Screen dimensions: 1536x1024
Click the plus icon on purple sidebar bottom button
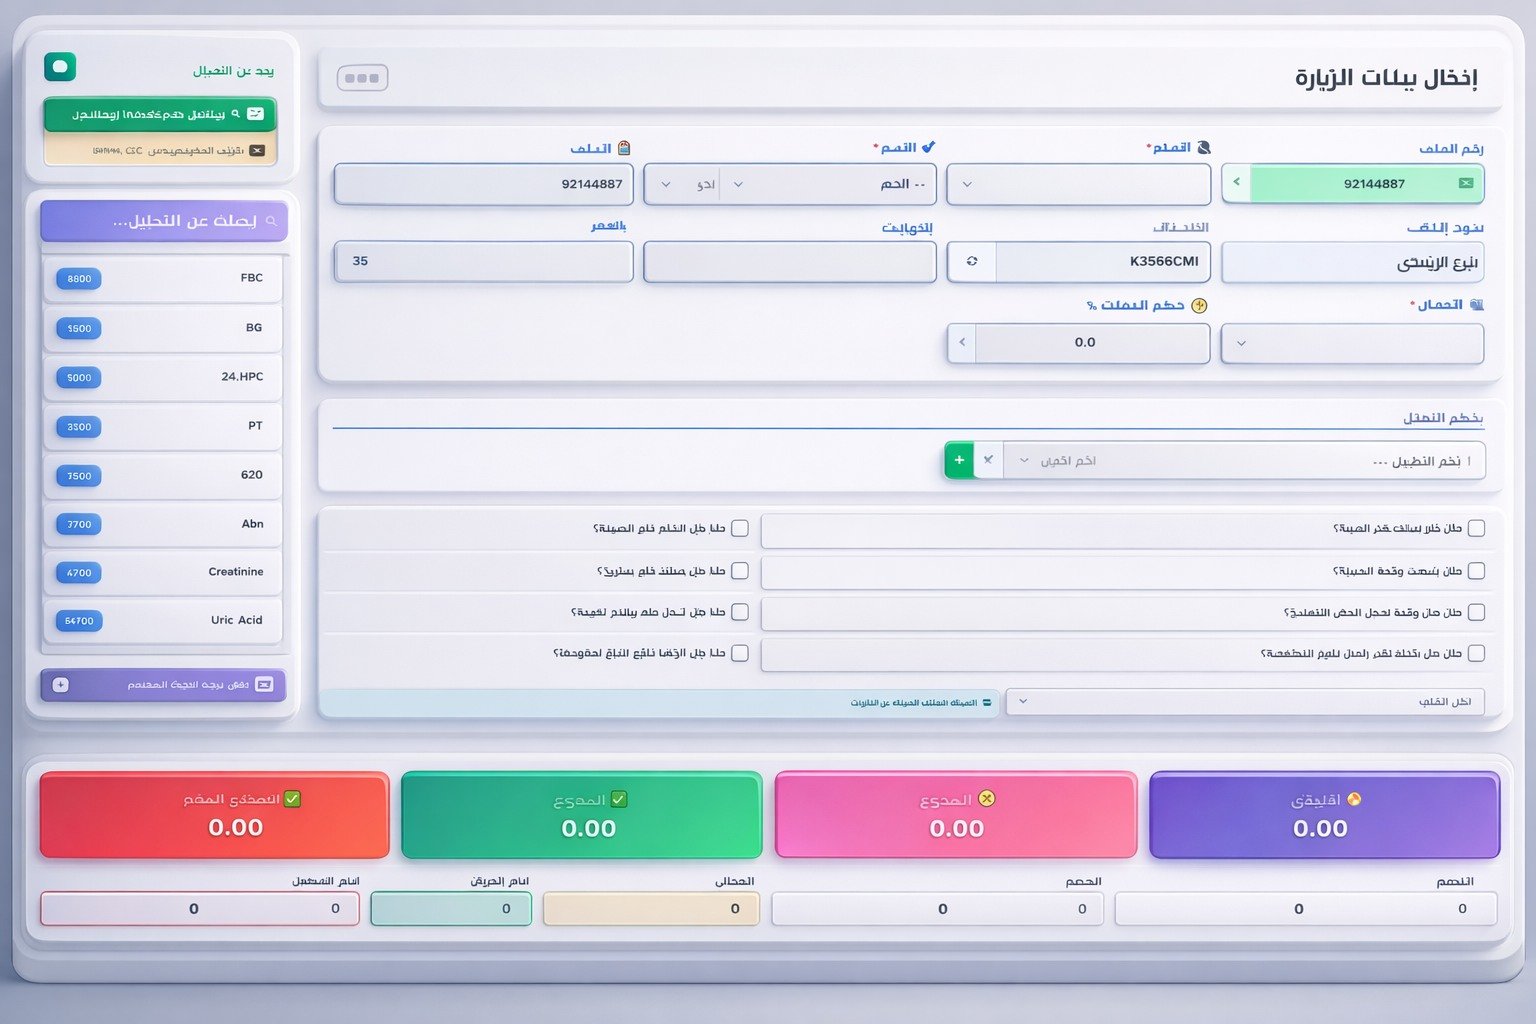[61, 685]
